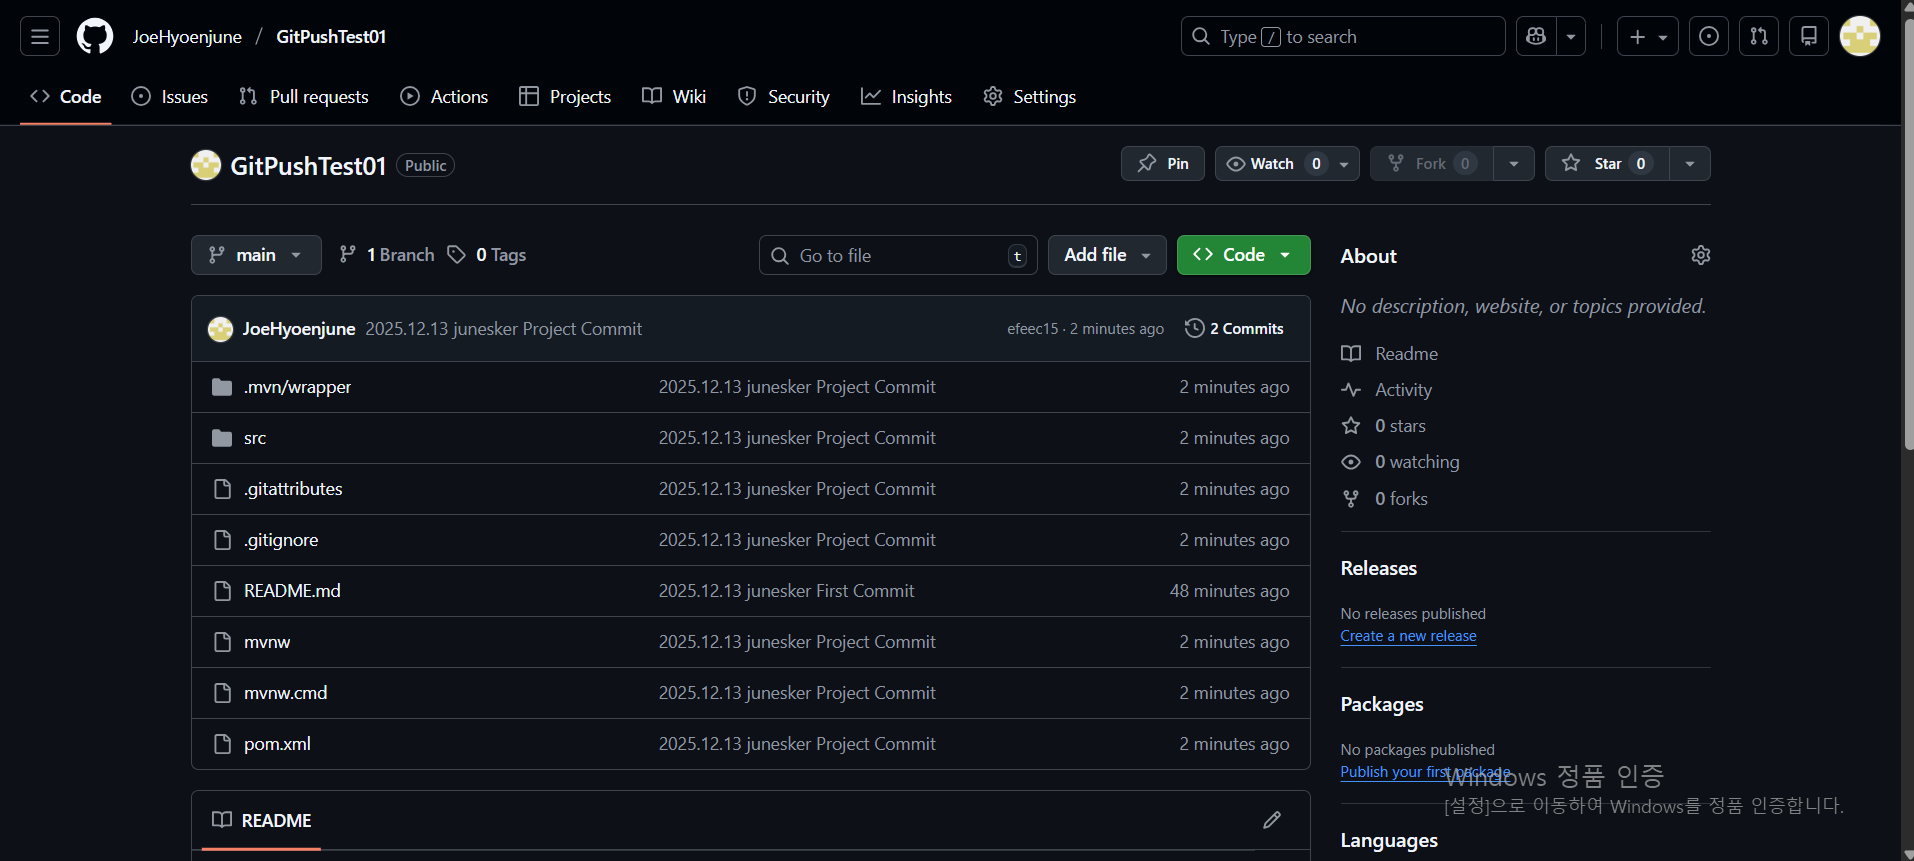Click the eye icon beside 0 watching
Screen dimensions: 1914x861
pos(1351,462)
